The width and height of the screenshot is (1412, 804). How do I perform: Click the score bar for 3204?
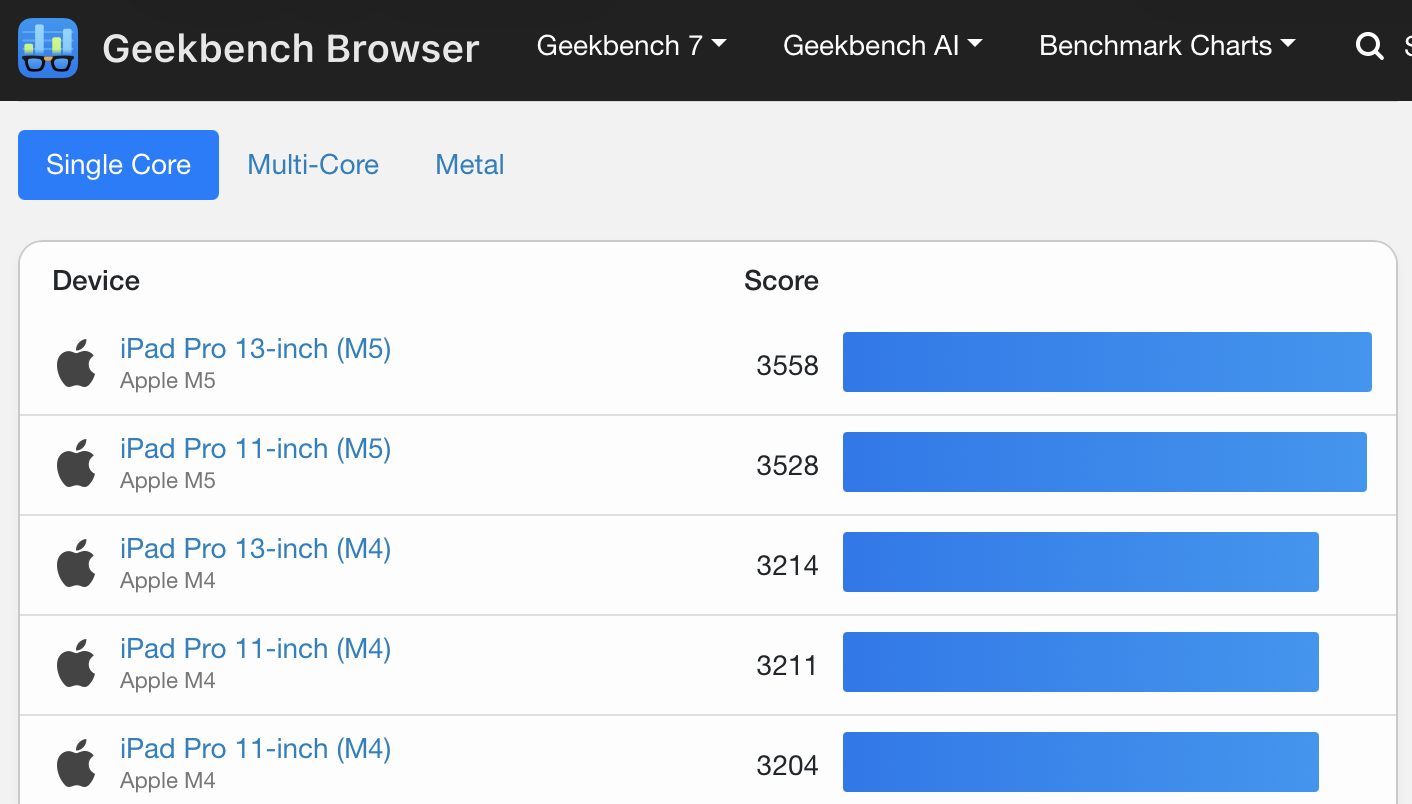[x=1081, y=762]
